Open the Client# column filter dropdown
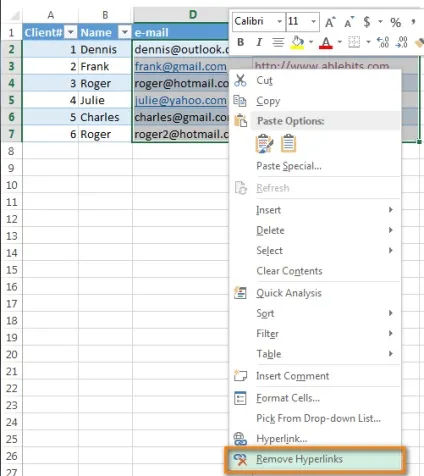 coord(71,32)
